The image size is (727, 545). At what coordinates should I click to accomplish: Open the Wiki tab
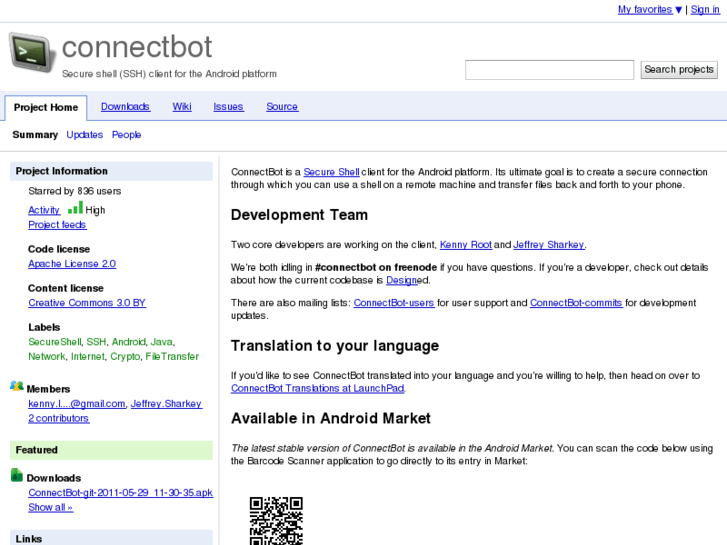(182, 107)
